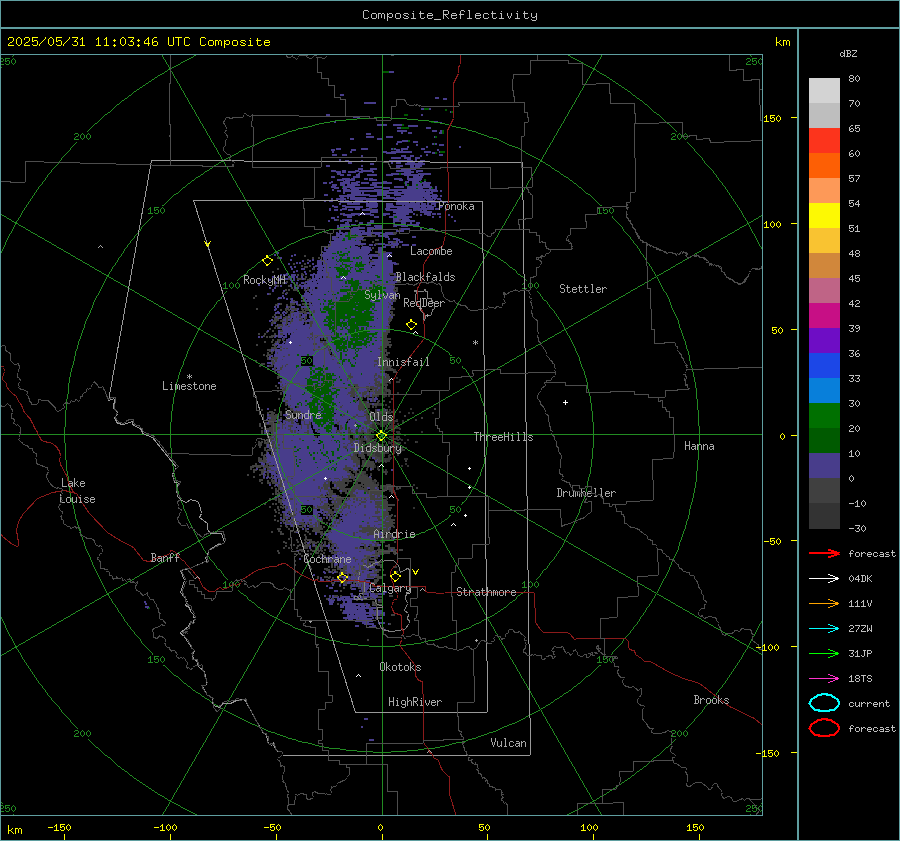900x841 pixels.
Task: Click the -150 value on bottom km axis
Action: coord(59,828)
